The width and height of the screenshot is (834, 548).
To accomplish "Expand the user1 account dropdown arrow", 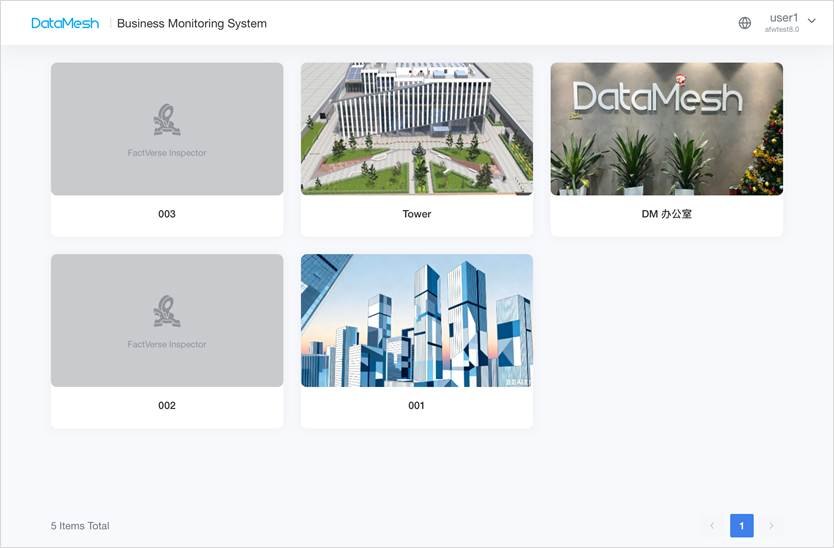I will (x=811, y=21).
